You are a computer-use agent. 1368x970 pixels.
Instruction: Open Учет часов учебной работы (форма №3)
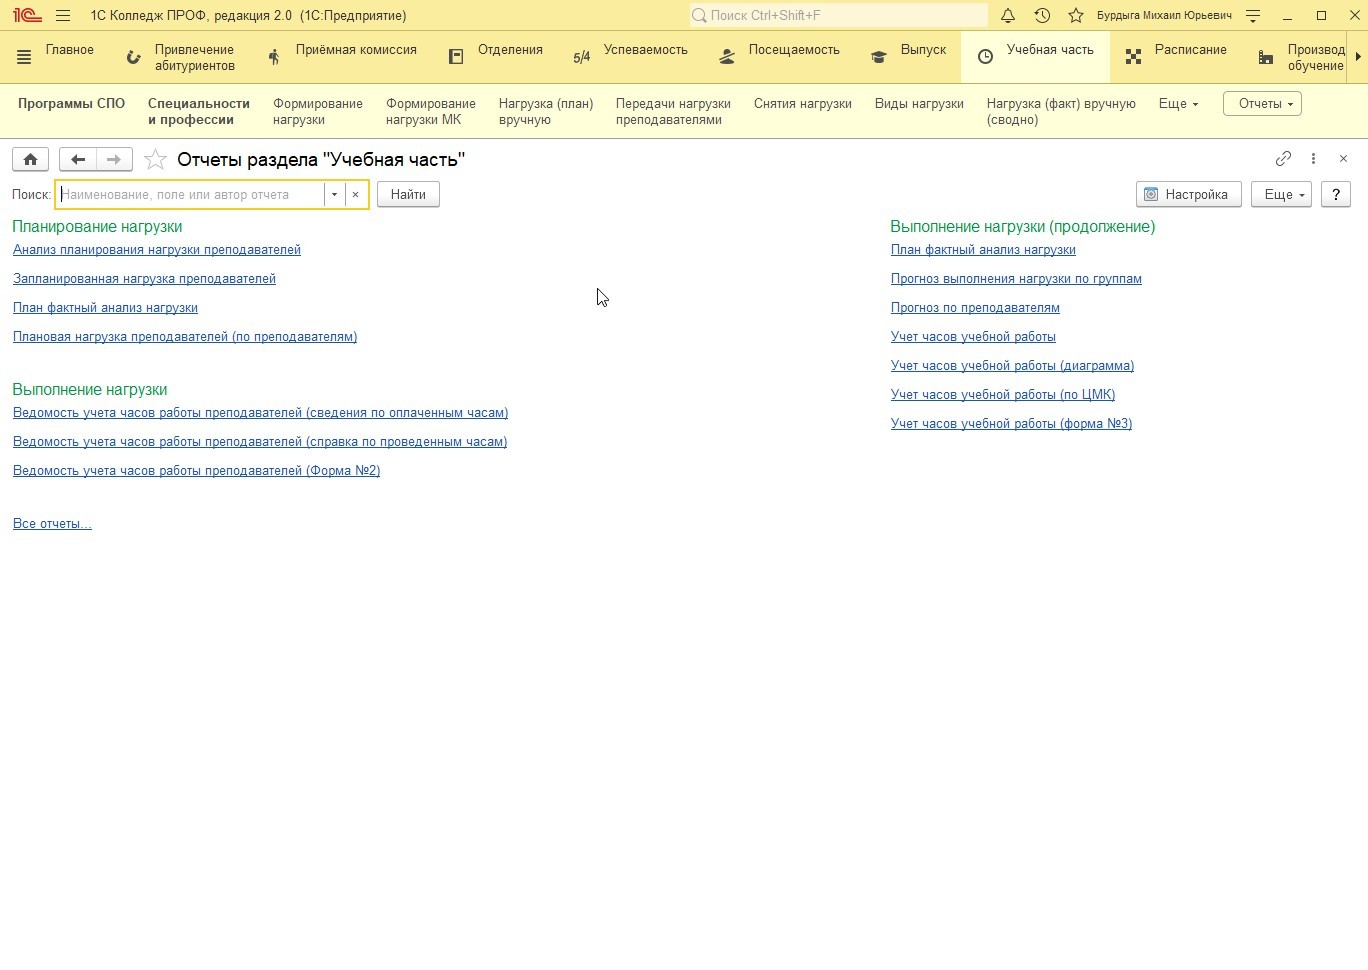pyautogui.click(x=1011, y=424)
